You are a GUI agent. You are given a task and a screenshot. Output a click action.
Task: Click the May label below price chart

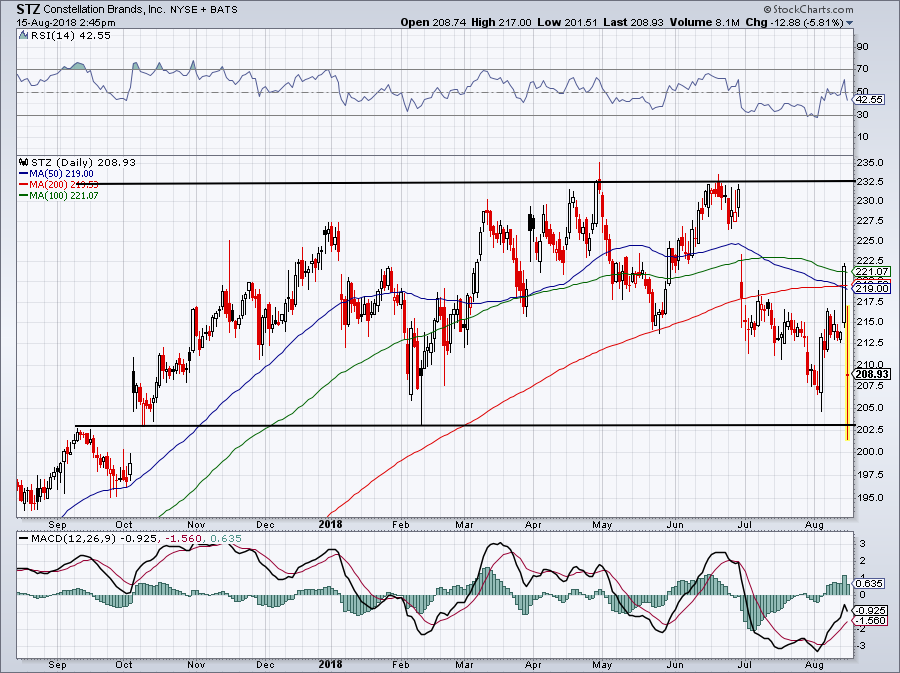pyautogui.click(x=602, y=524)
